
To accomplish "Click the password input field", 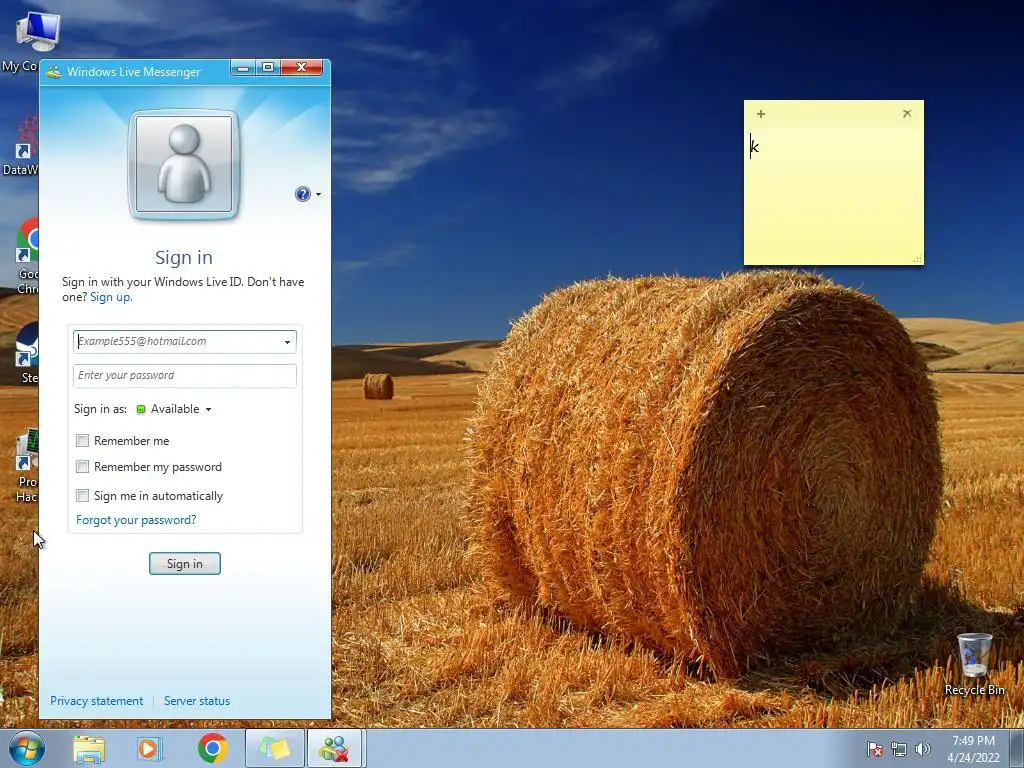I will click(185, 376).
